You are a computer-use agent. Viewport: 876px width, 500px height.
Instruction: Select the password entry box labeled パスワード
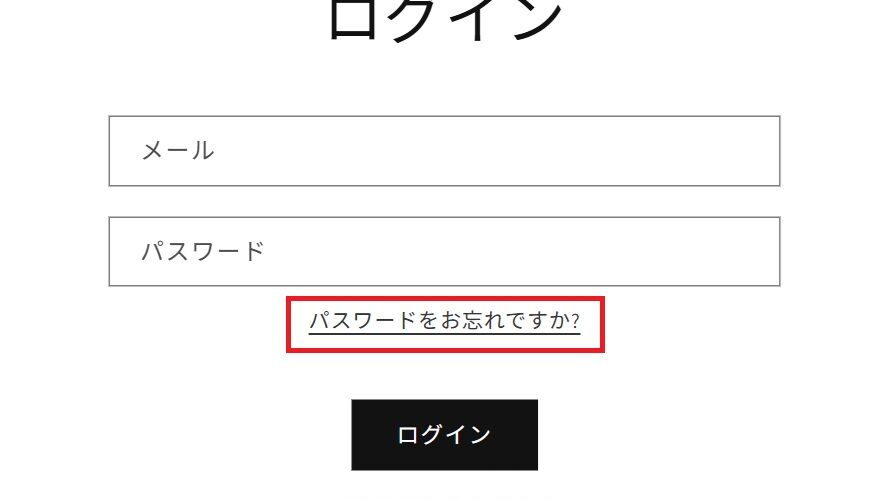[x=444, y=251]
